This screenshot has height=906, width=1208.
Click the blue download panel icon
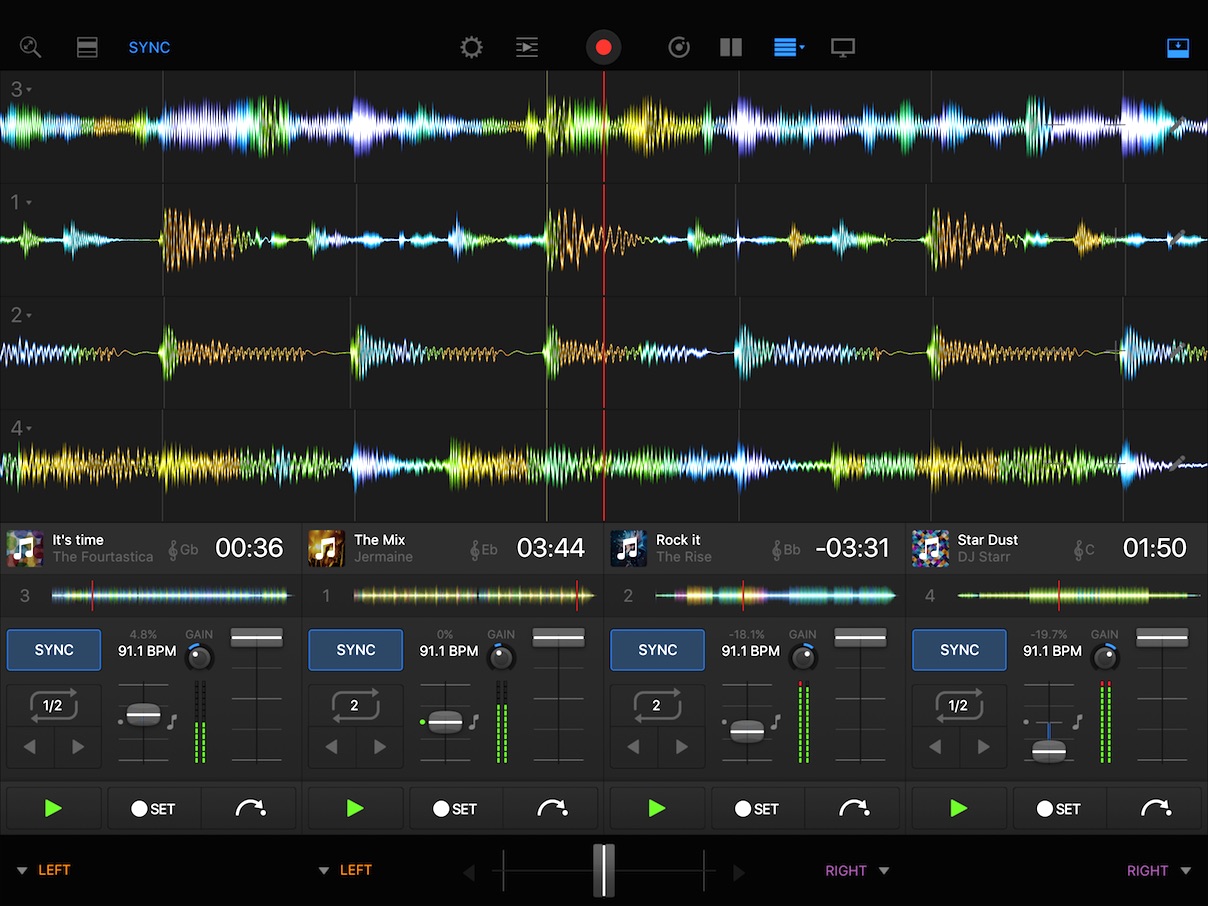[1178, 47]
